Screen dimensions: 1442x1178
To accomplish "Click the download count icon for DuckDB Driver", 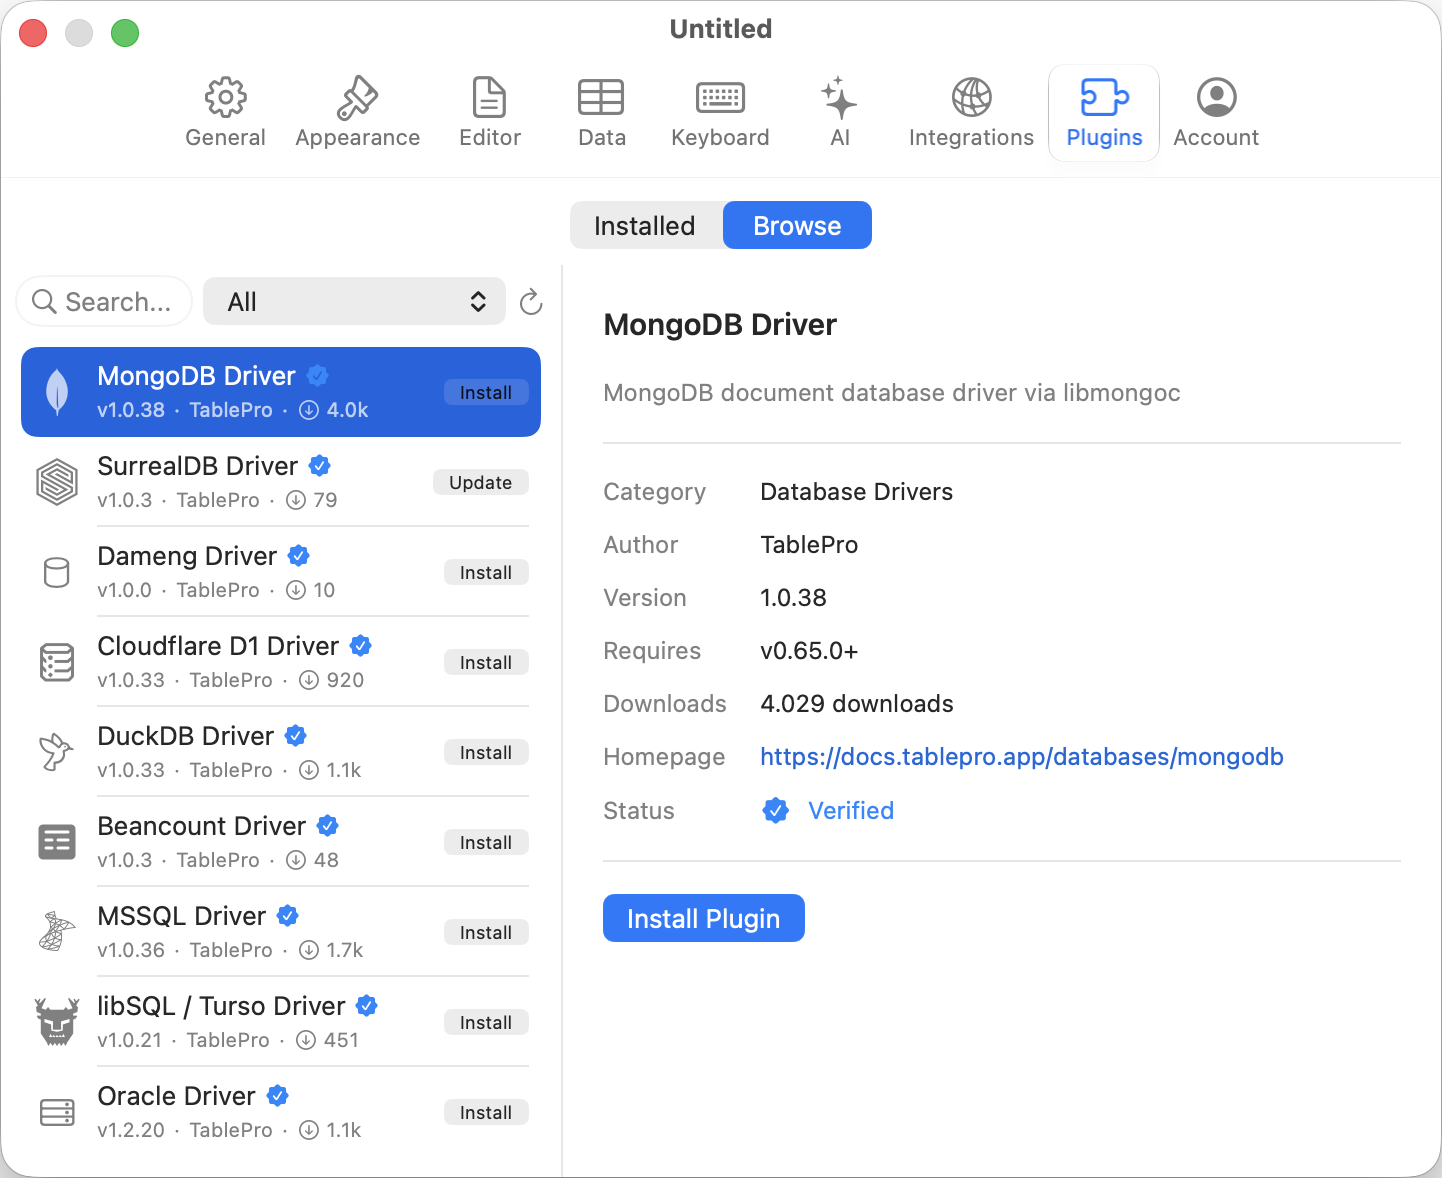I will (309, 770).
